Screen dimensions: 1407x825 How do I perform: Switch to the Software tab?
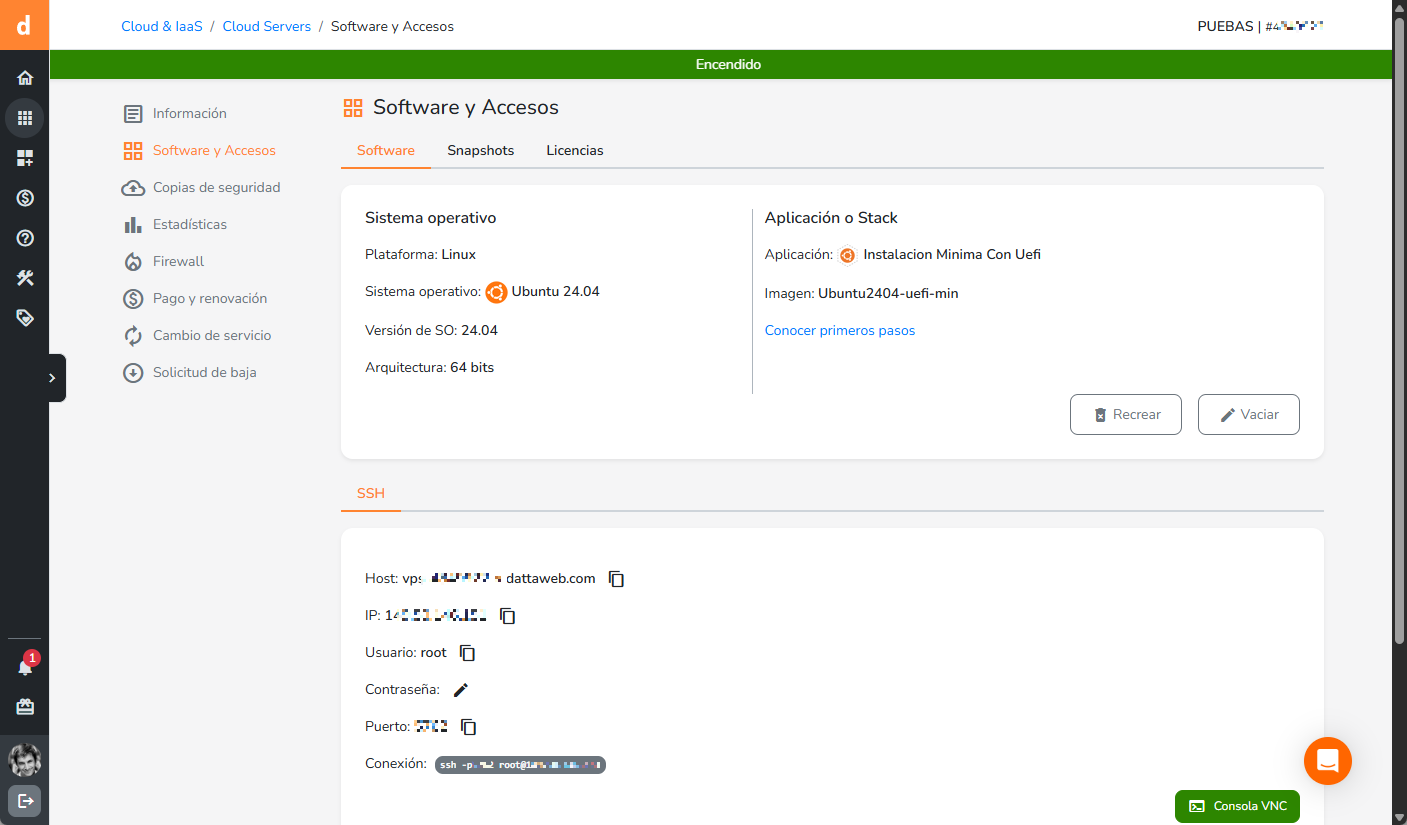(386, 150)
